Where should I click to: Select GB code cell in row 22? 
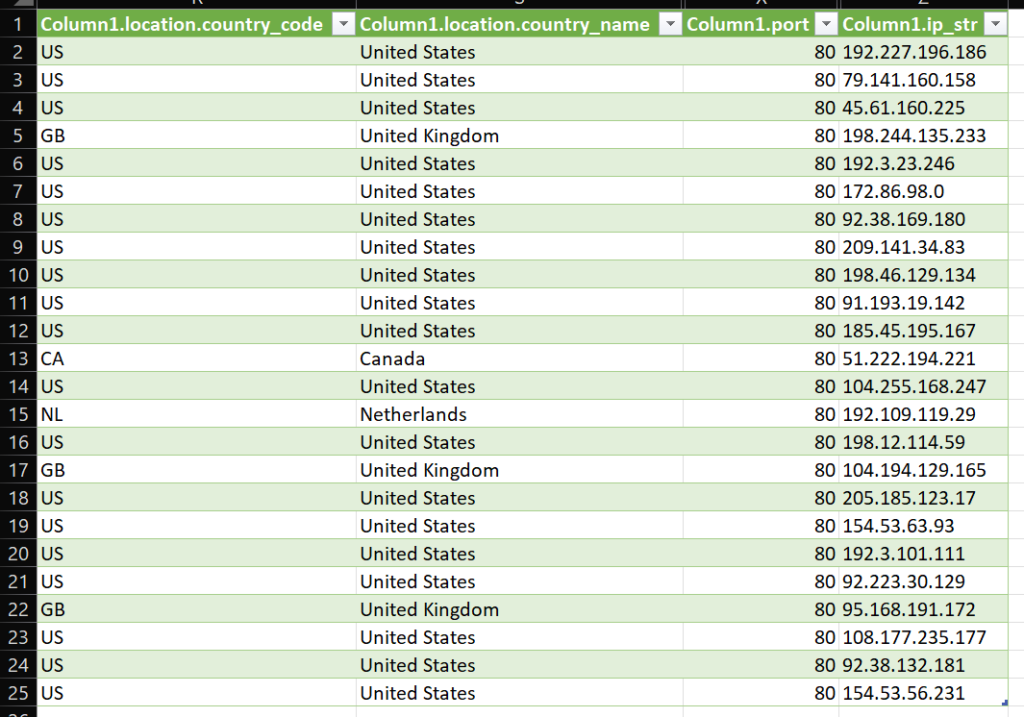[x=196, y=609]
